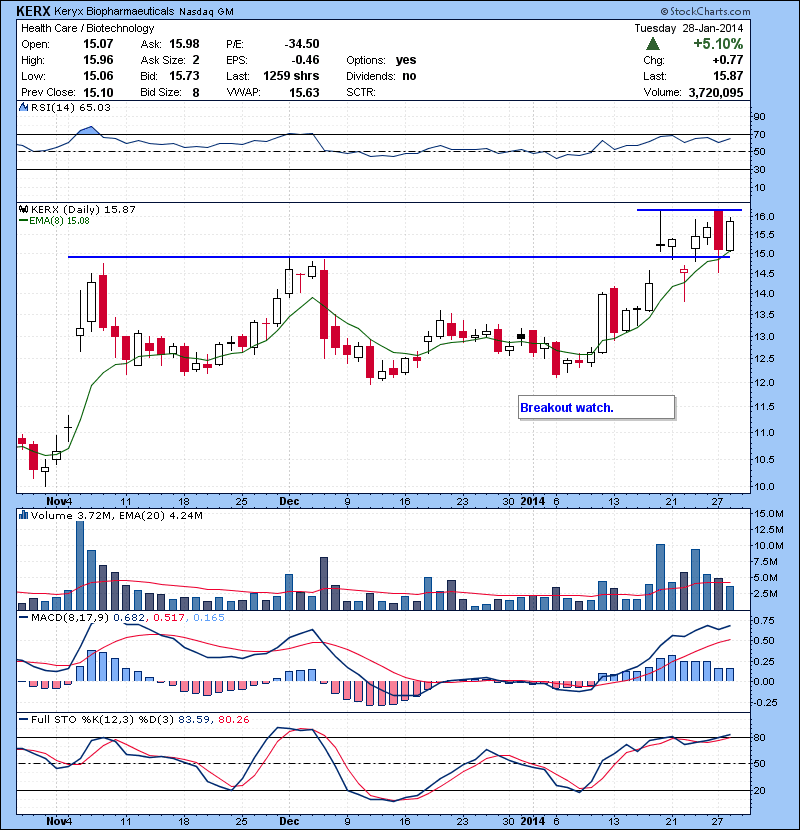The height and width of the screenshot is (830, 800).
Task: Click the Keryx Biopharmaeuticals company name
Action: [x=114, y=11]
